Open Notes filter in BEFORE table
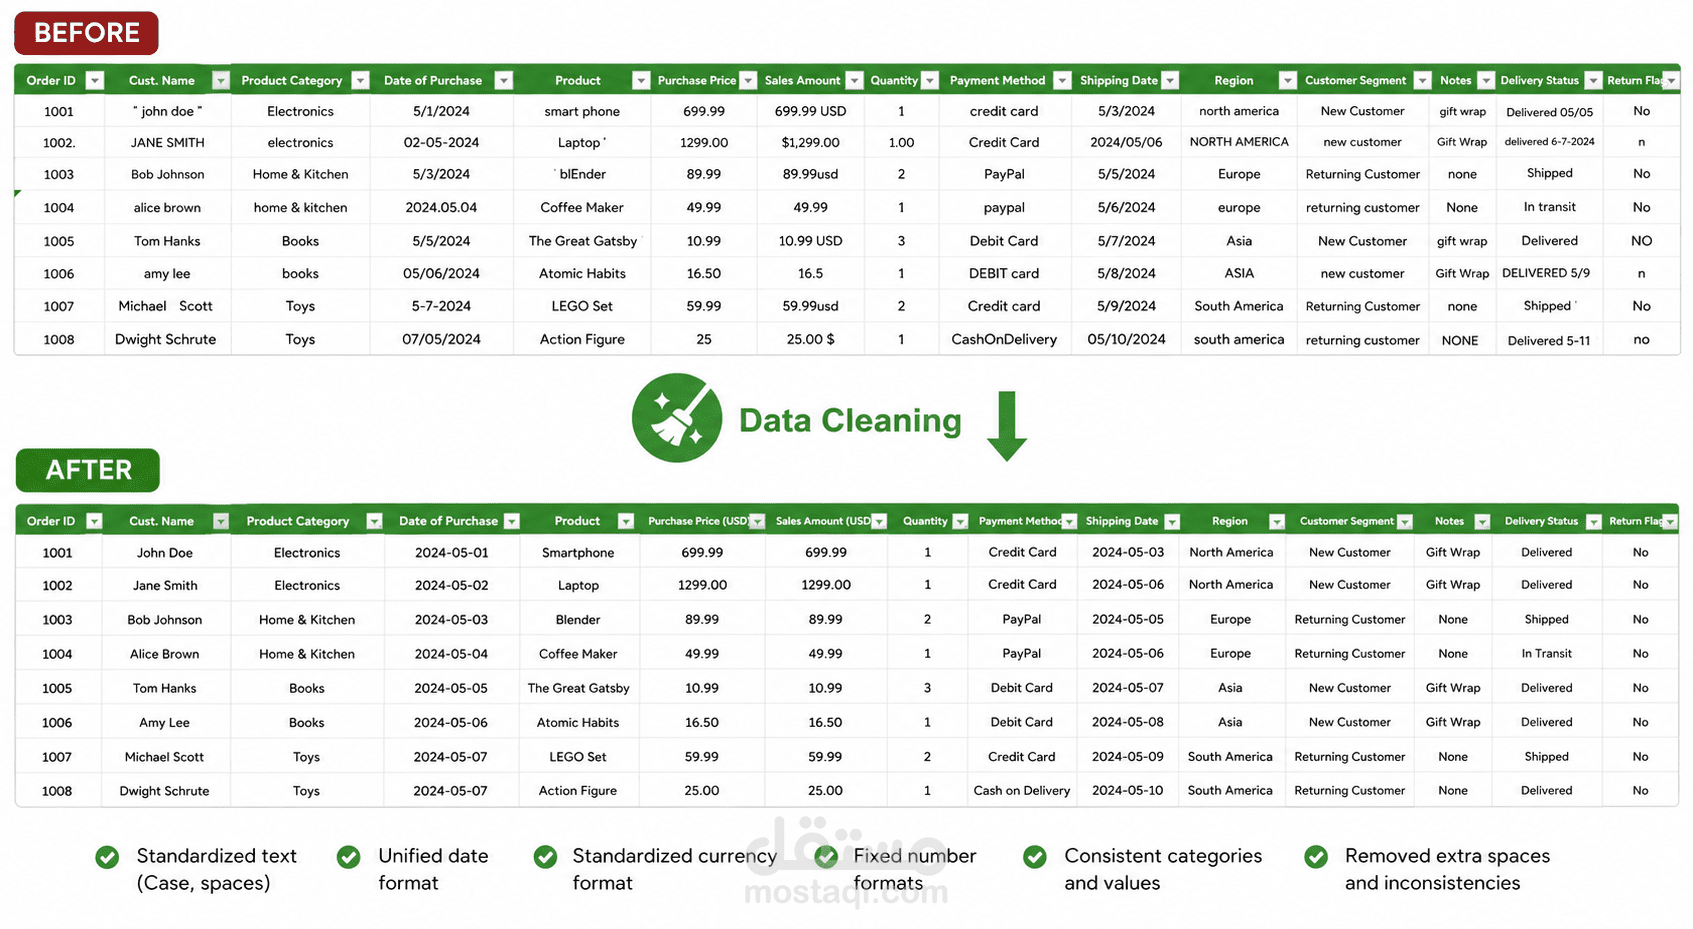 (x=1486, y=80)
